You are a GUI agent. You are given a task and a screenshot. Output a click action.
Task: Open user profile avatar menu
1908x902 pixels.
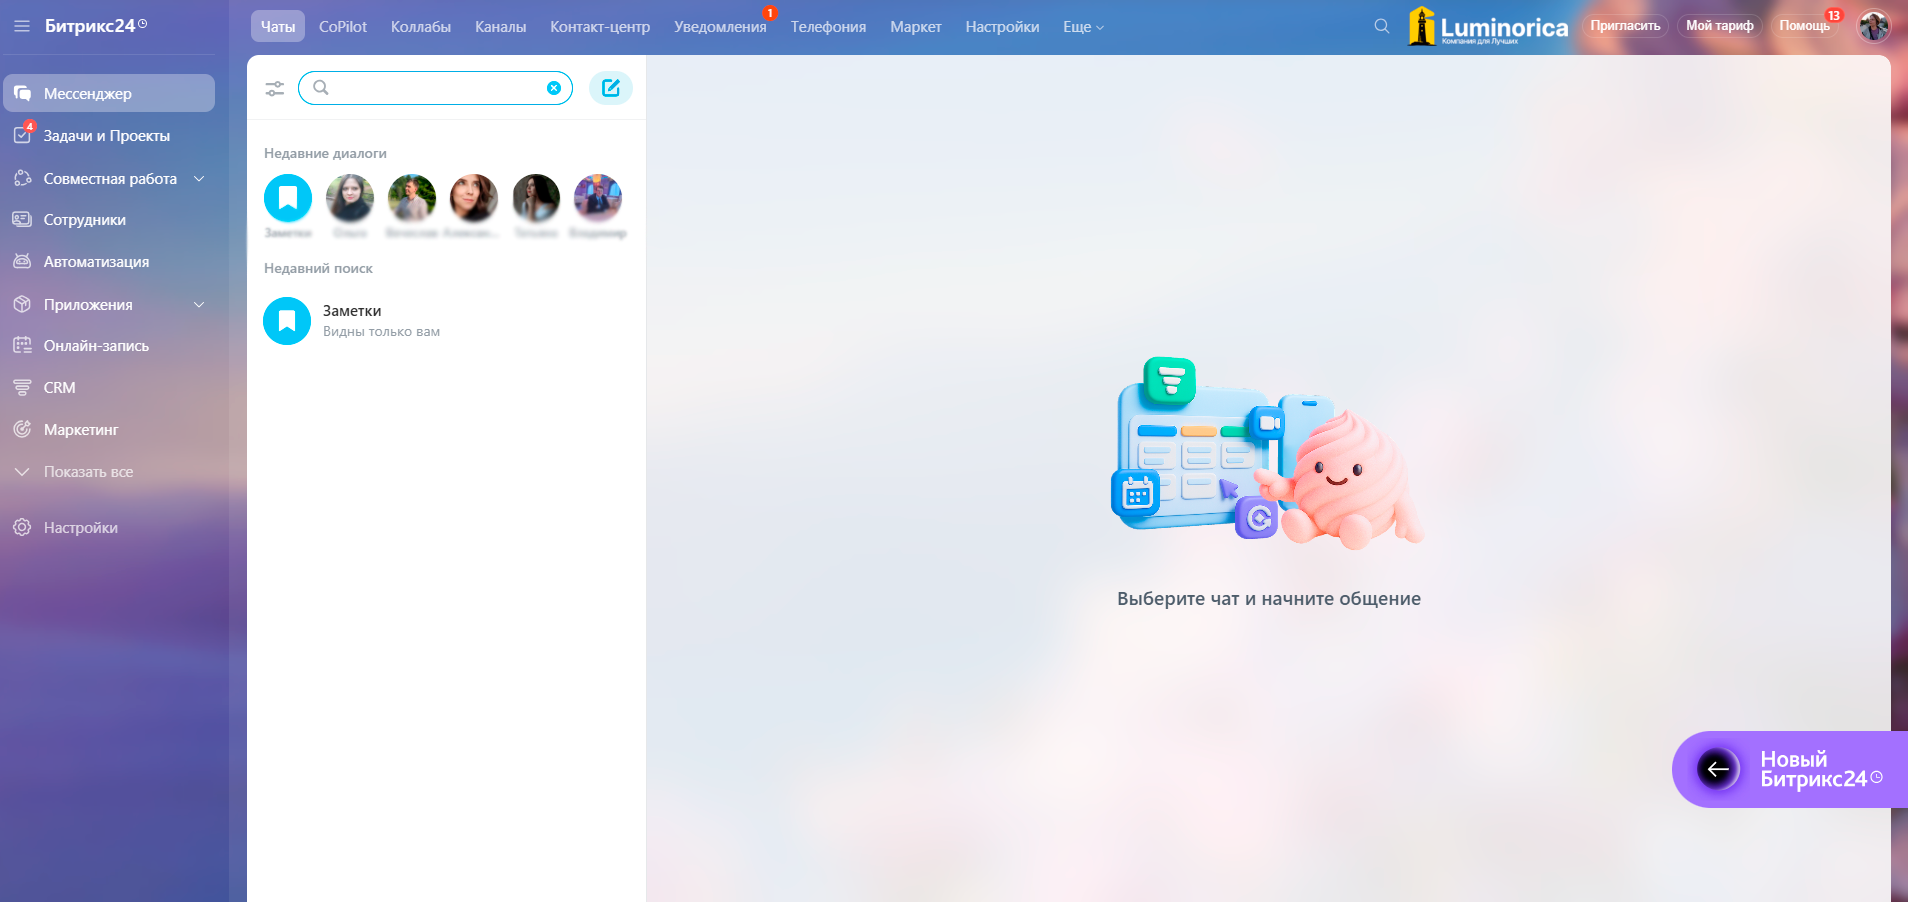(x=1873, y=27)
